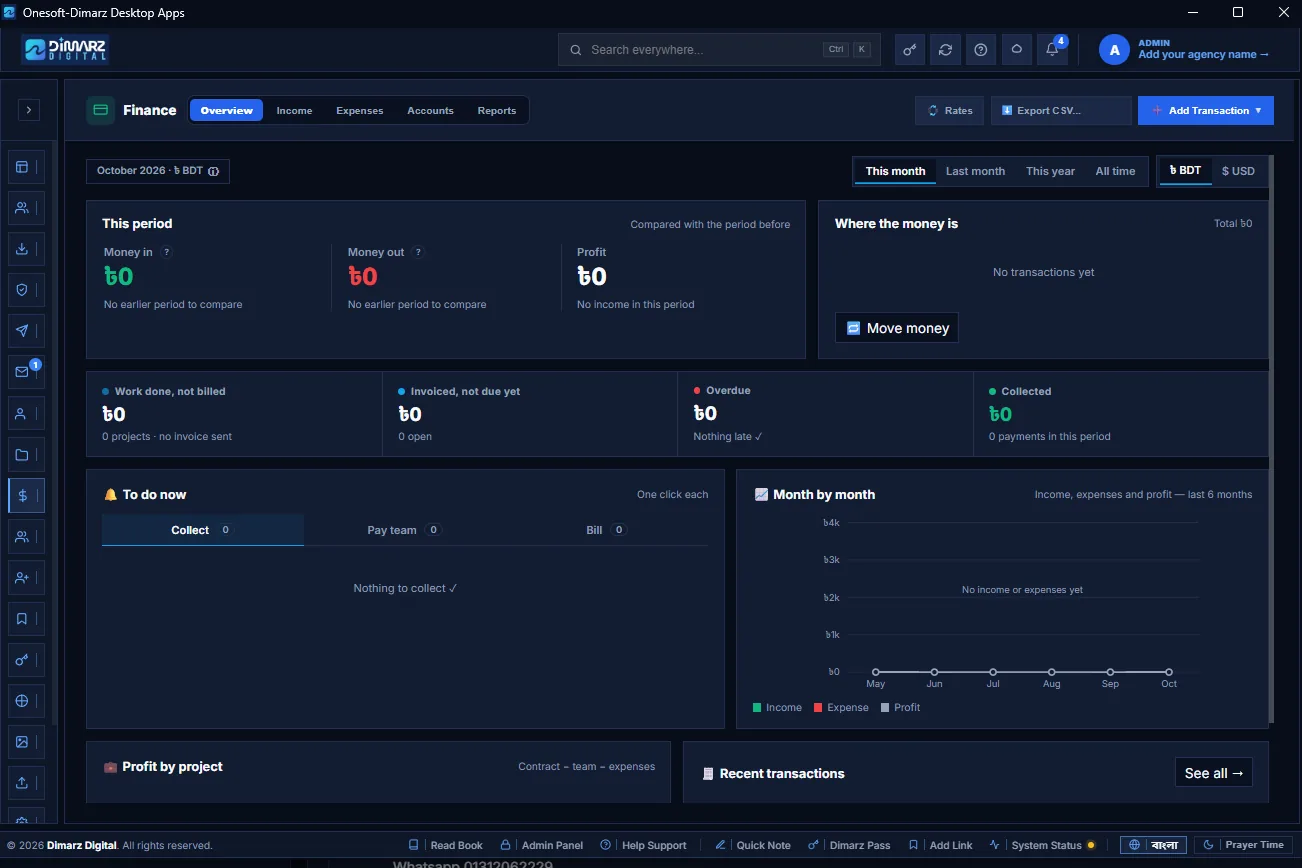
Task: Click See all recent transactions
Action: point(1214,773)
